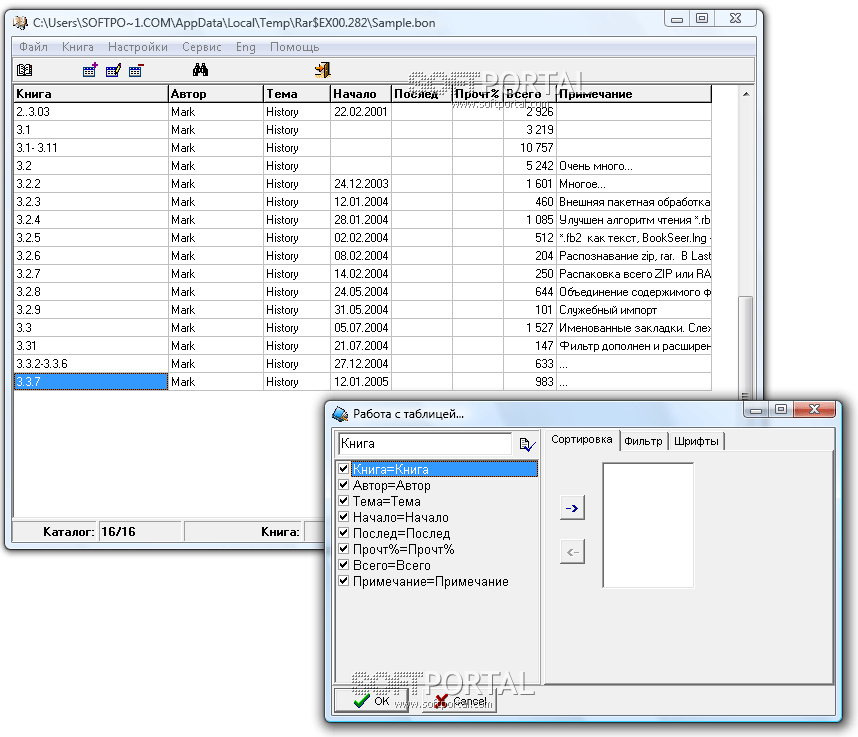The height and width of the screenshot is (737, 858).
Task: Click the date cell 05.07.2004
Action: (x=361, y=328)
